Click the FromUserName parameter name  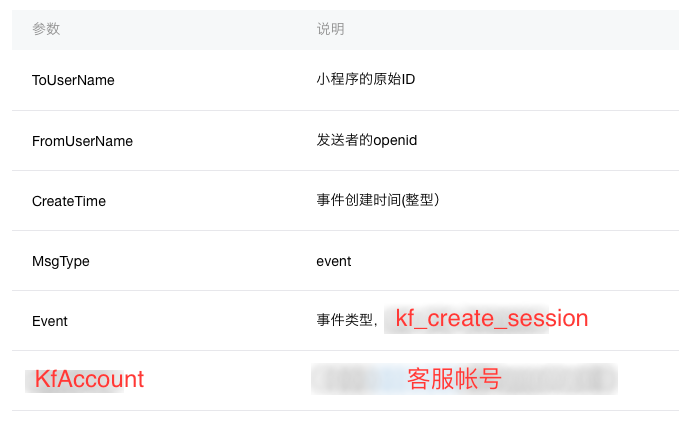tap(82, 141)
